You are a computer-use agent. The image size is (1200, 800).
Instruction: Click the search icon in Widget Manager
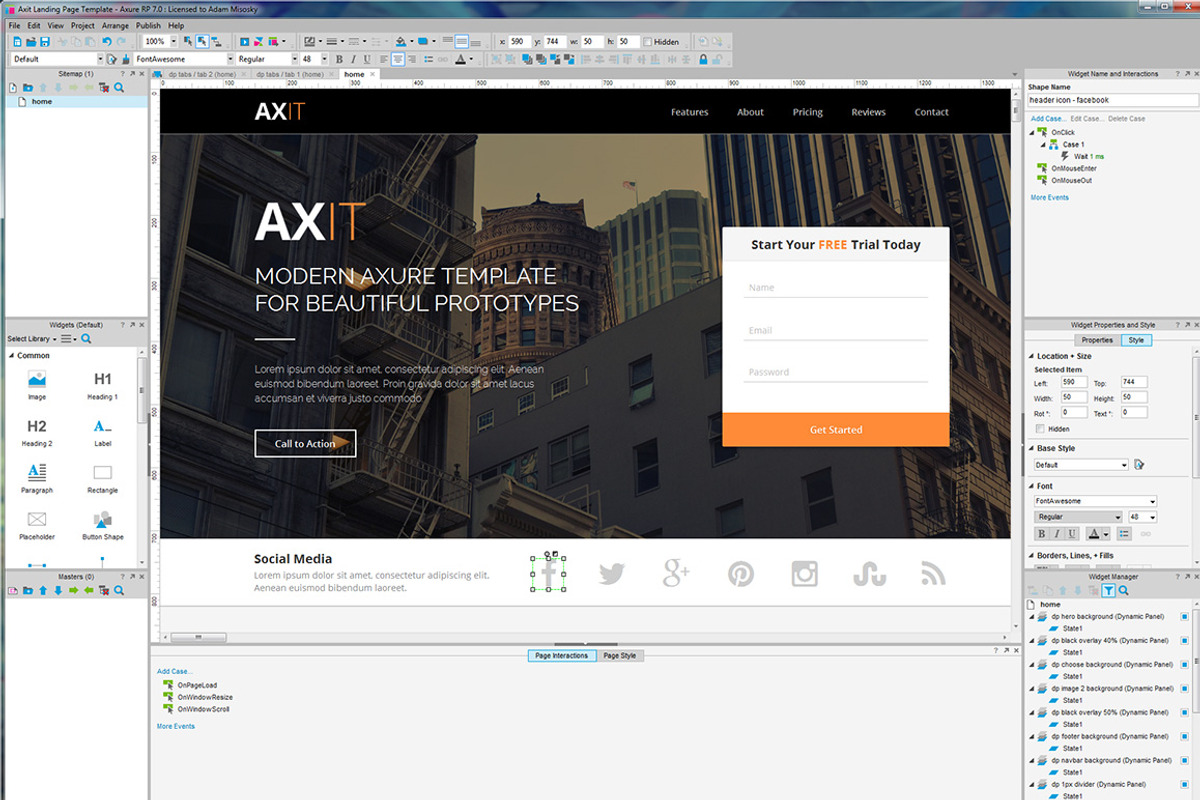(x=1123, y=591)
